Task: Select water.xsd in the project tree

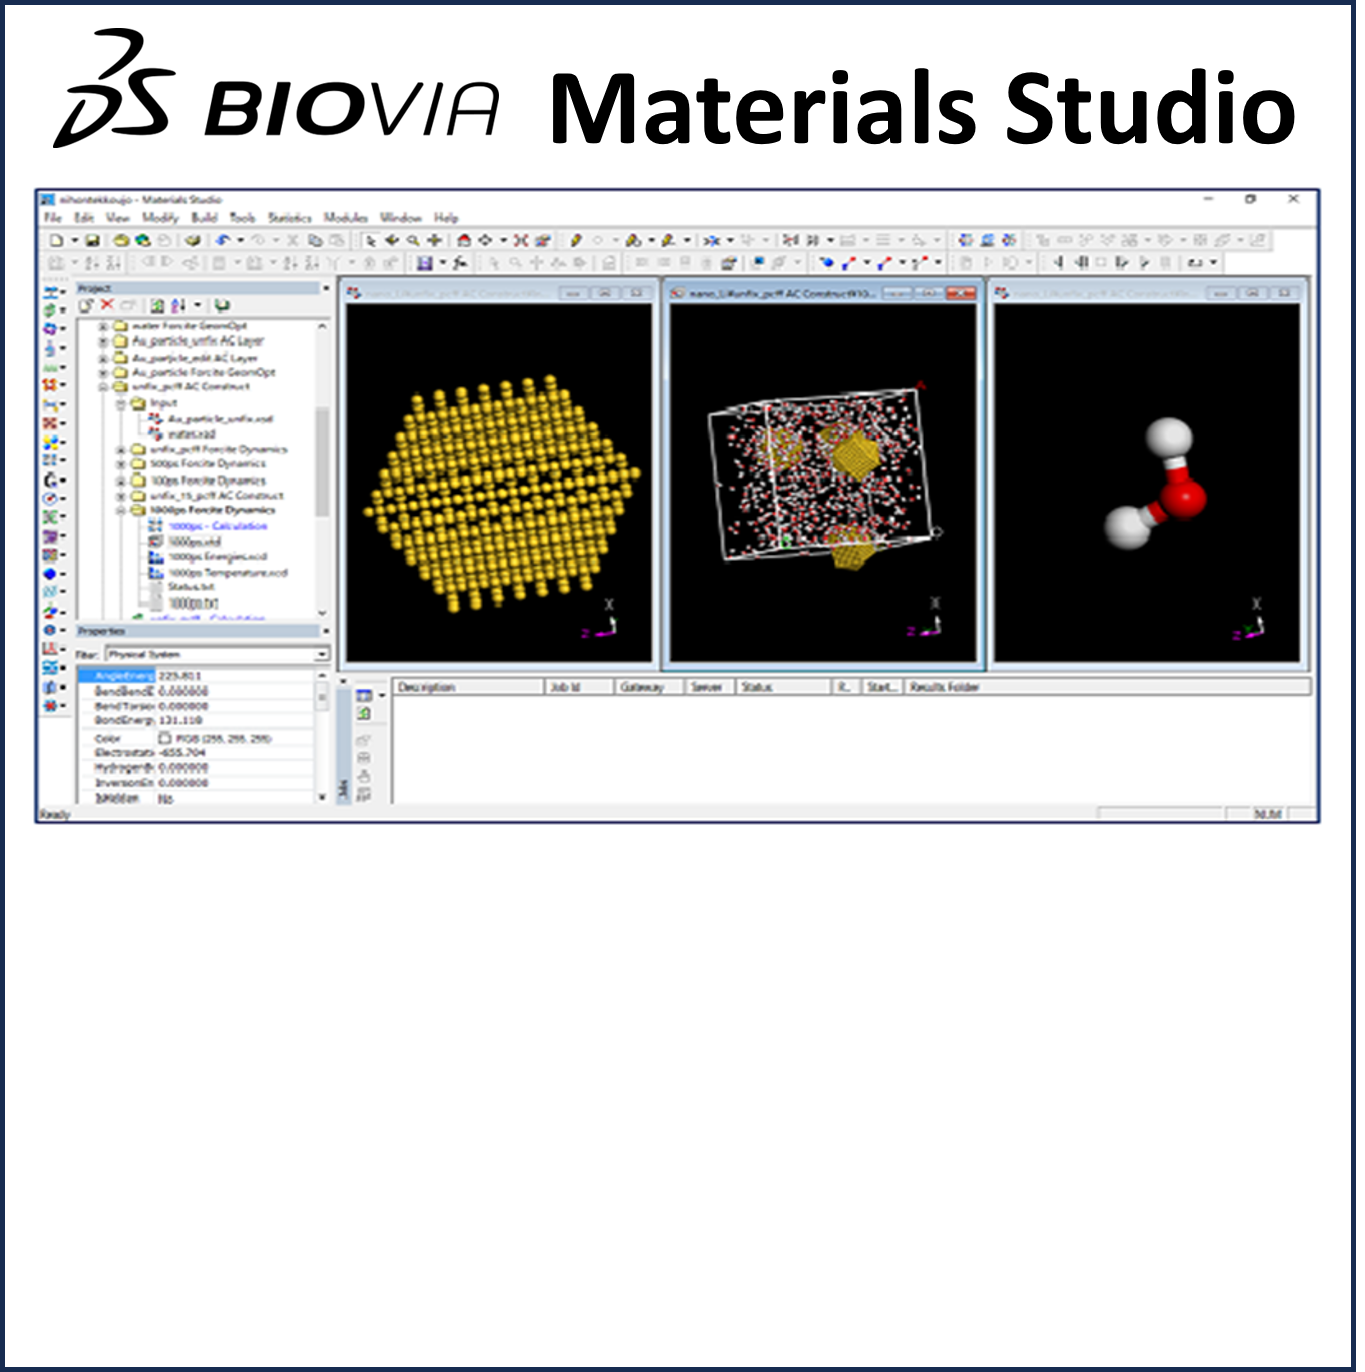Action: pos(191,435)
